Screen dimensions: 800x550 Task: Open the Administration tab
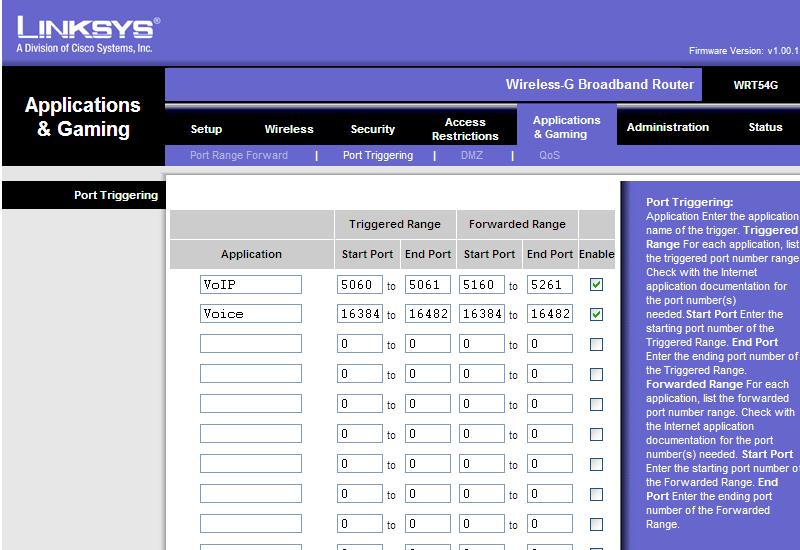[x=667, y=127]
